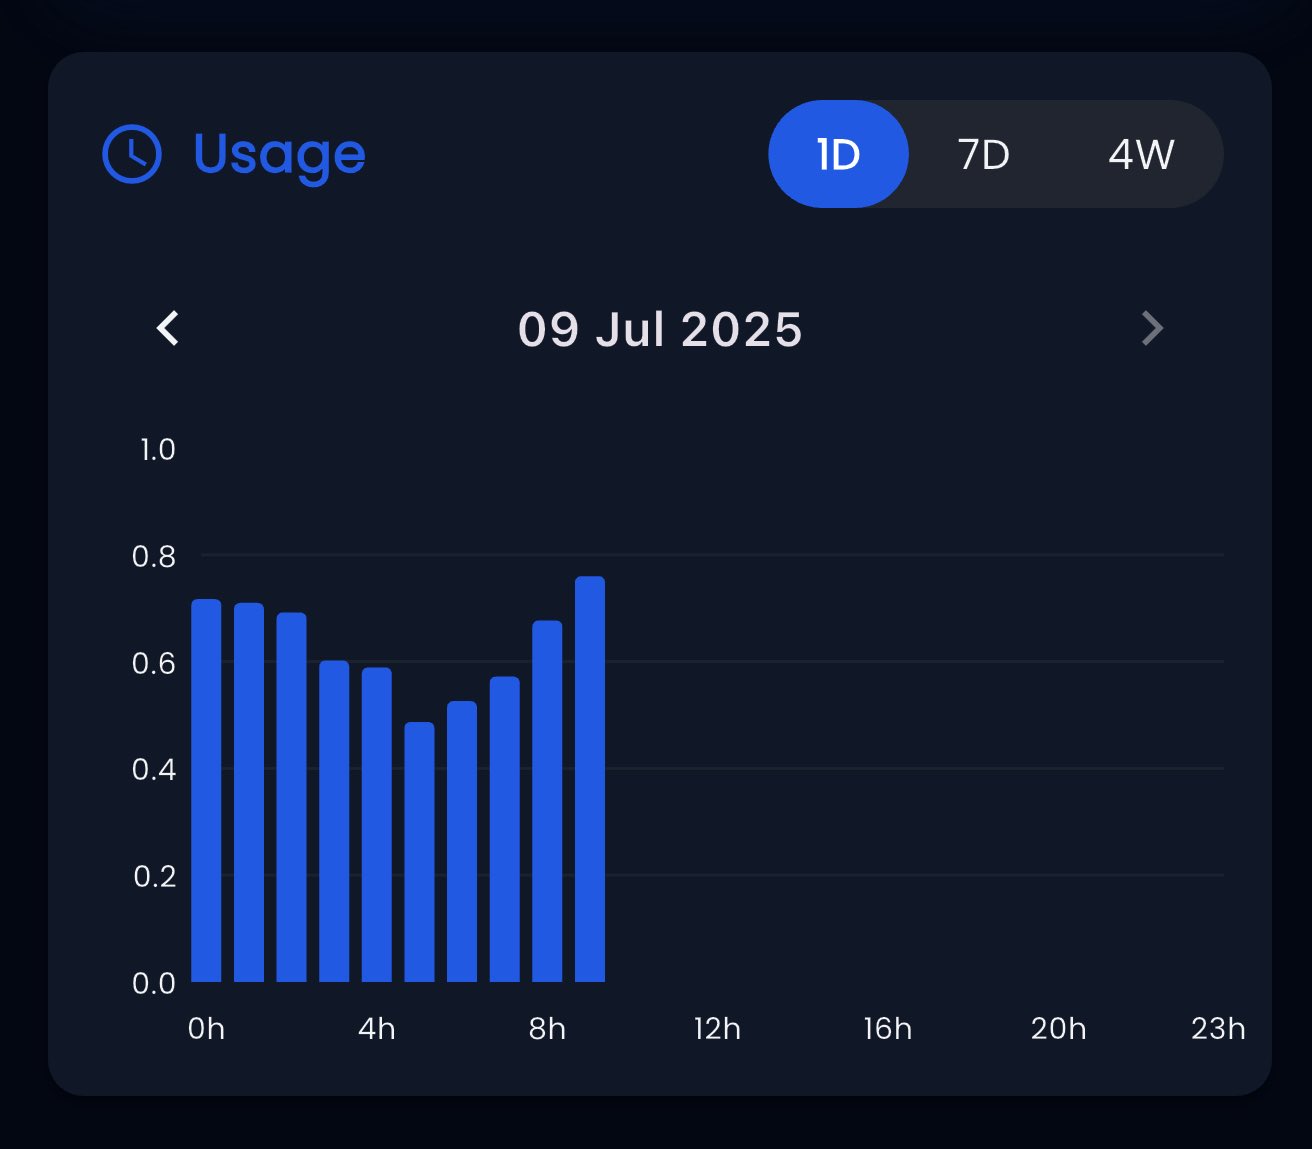The image size is (1312, 1149).
Task: Click the 6h usage bar
Action: (x=462, y=842)
